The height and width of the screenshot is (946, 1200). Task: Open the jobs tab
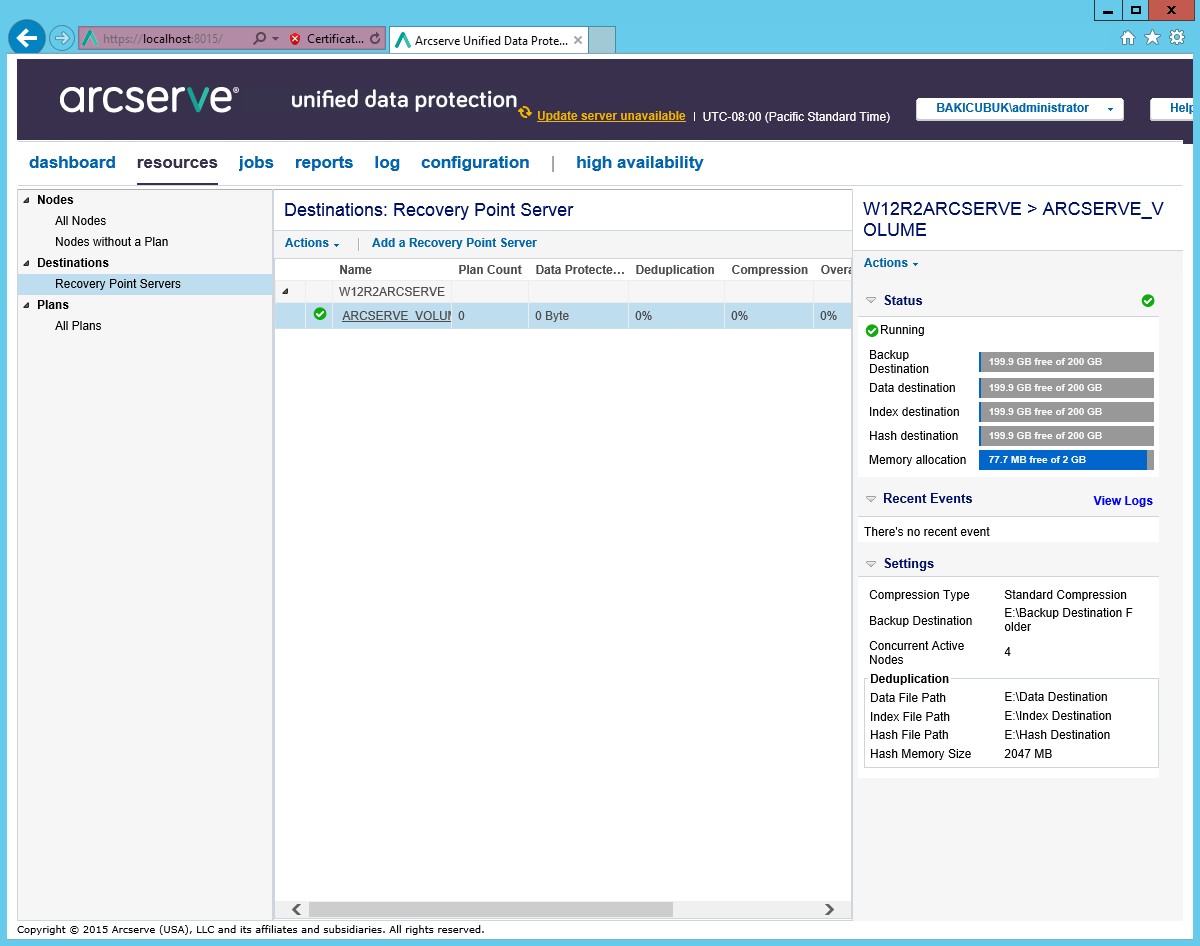(256, 162)
